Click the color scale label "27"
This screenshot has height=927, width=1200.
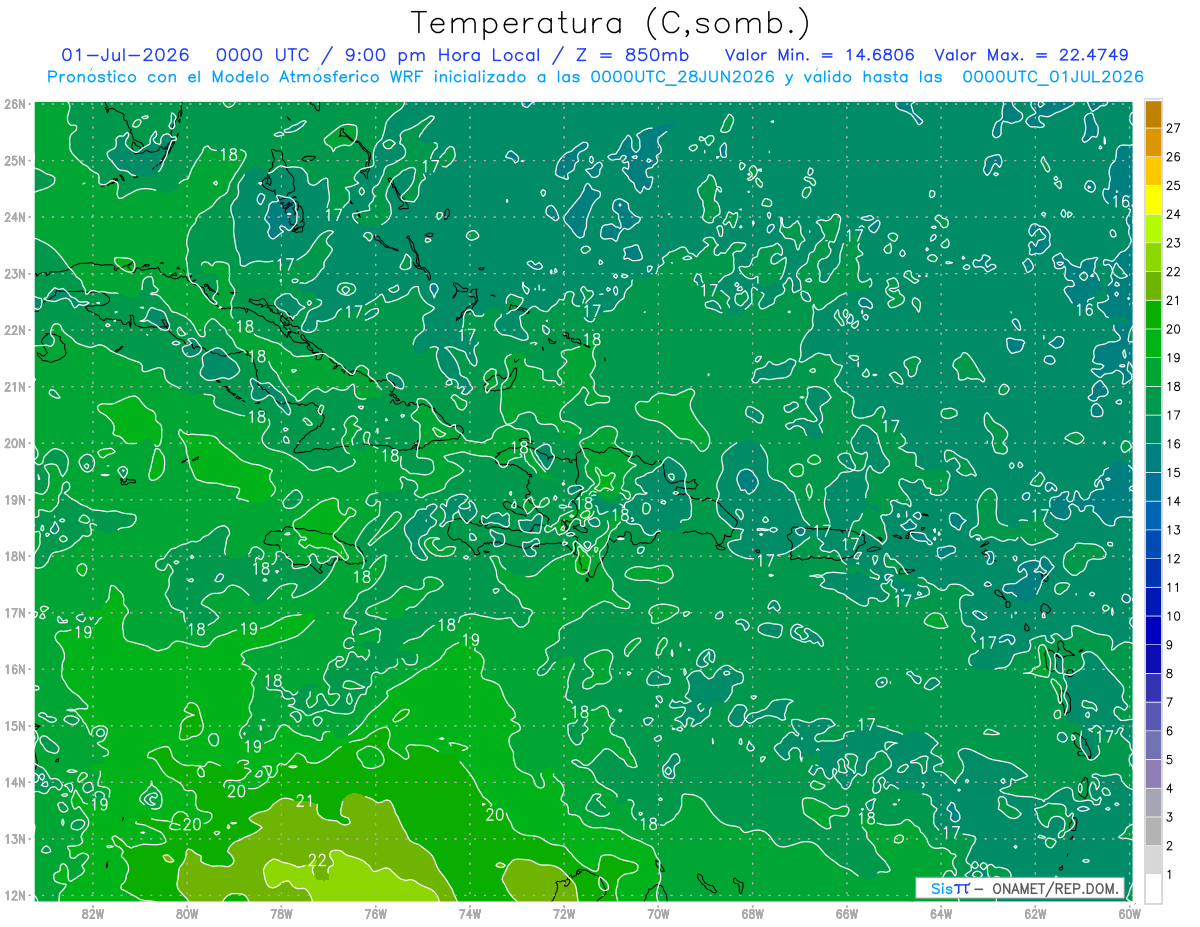pyautogui.click(x=1173, y=127)
